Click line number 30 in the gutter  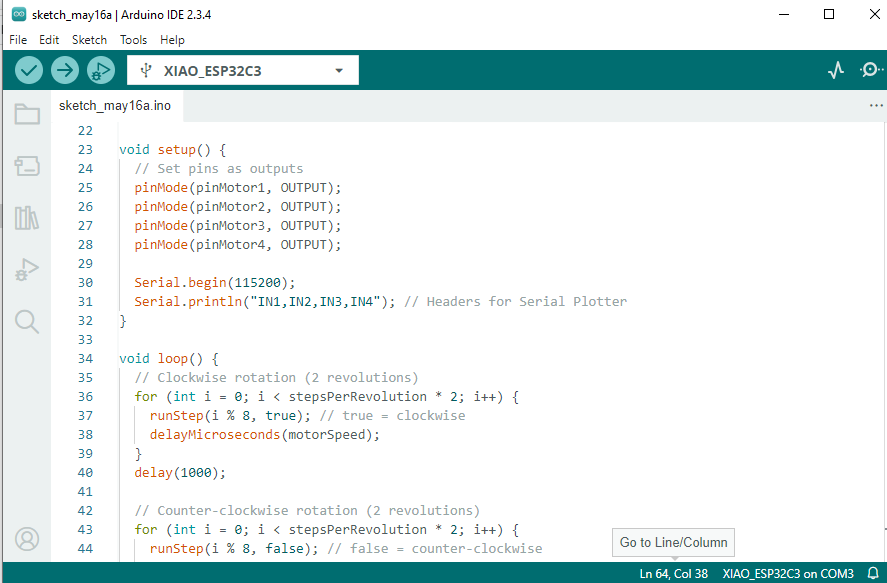tap(85, 283)
